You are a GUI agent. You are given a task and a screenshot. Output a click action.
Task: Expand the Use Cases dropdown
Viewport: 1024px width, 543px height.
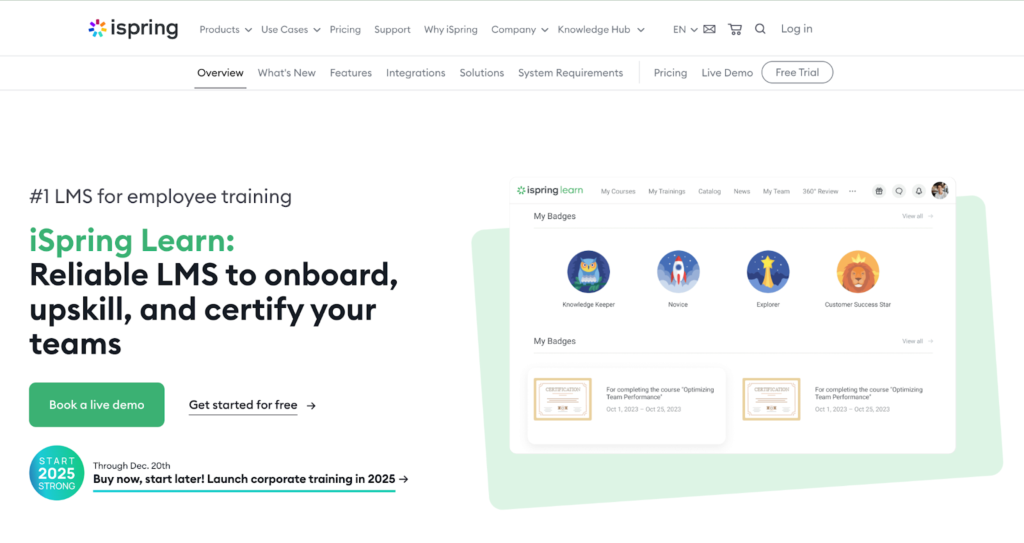tap(291, 29)
